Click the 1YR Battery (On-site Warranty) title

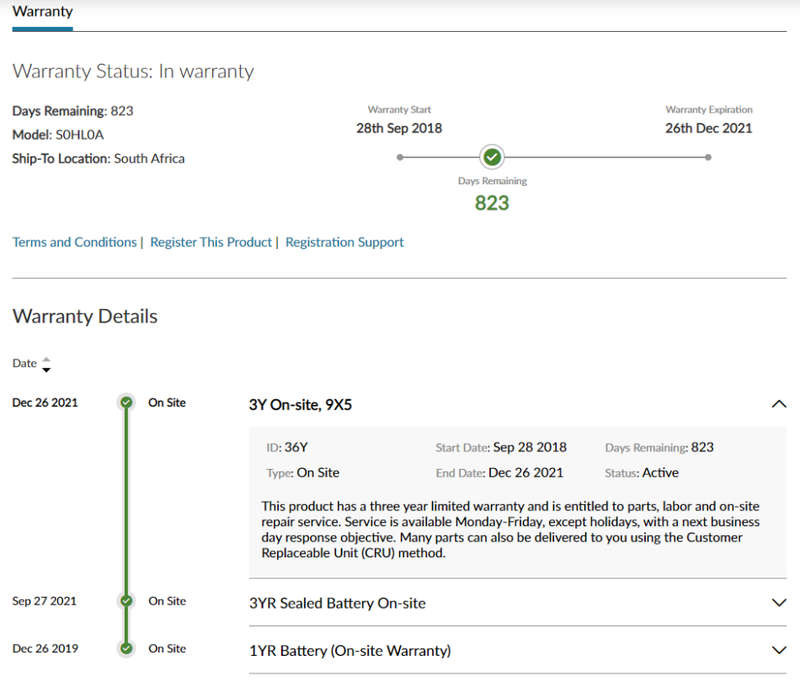tap(350, 650)
